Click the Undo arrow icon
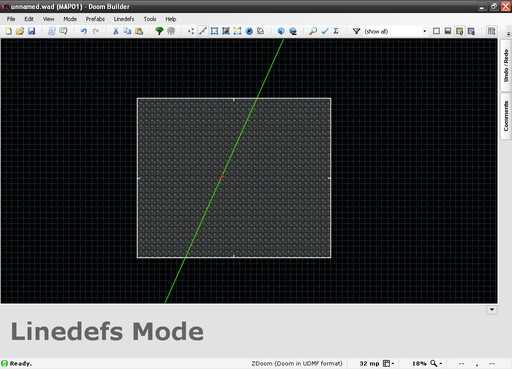Viewport: 512px width, 369px height. (x=84, y=31)
